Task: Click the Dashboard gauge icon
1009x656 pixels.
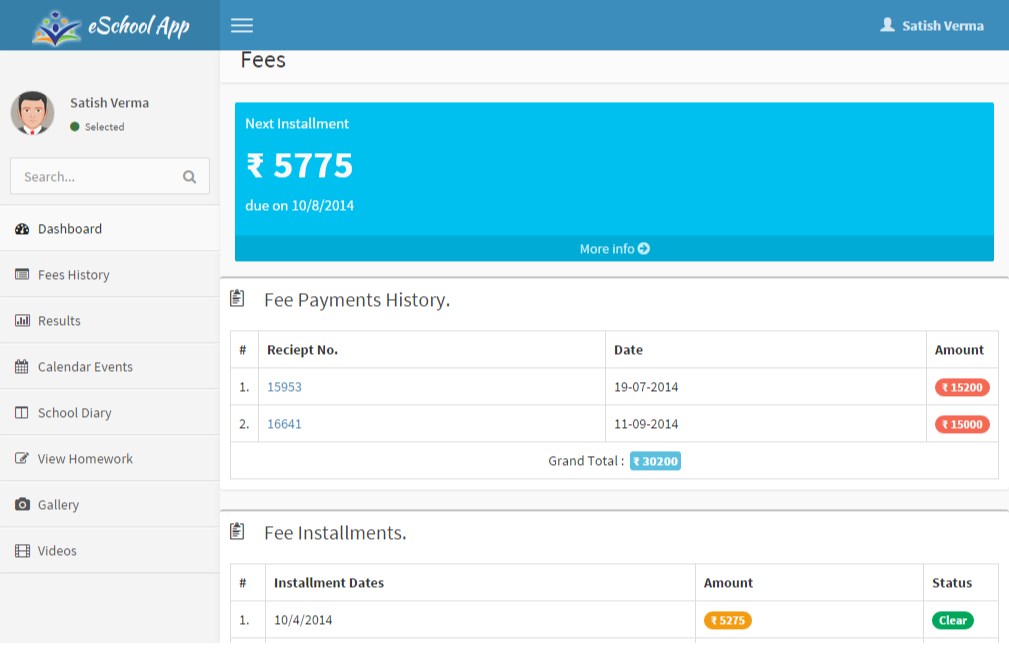Action: tap(22, 229)
